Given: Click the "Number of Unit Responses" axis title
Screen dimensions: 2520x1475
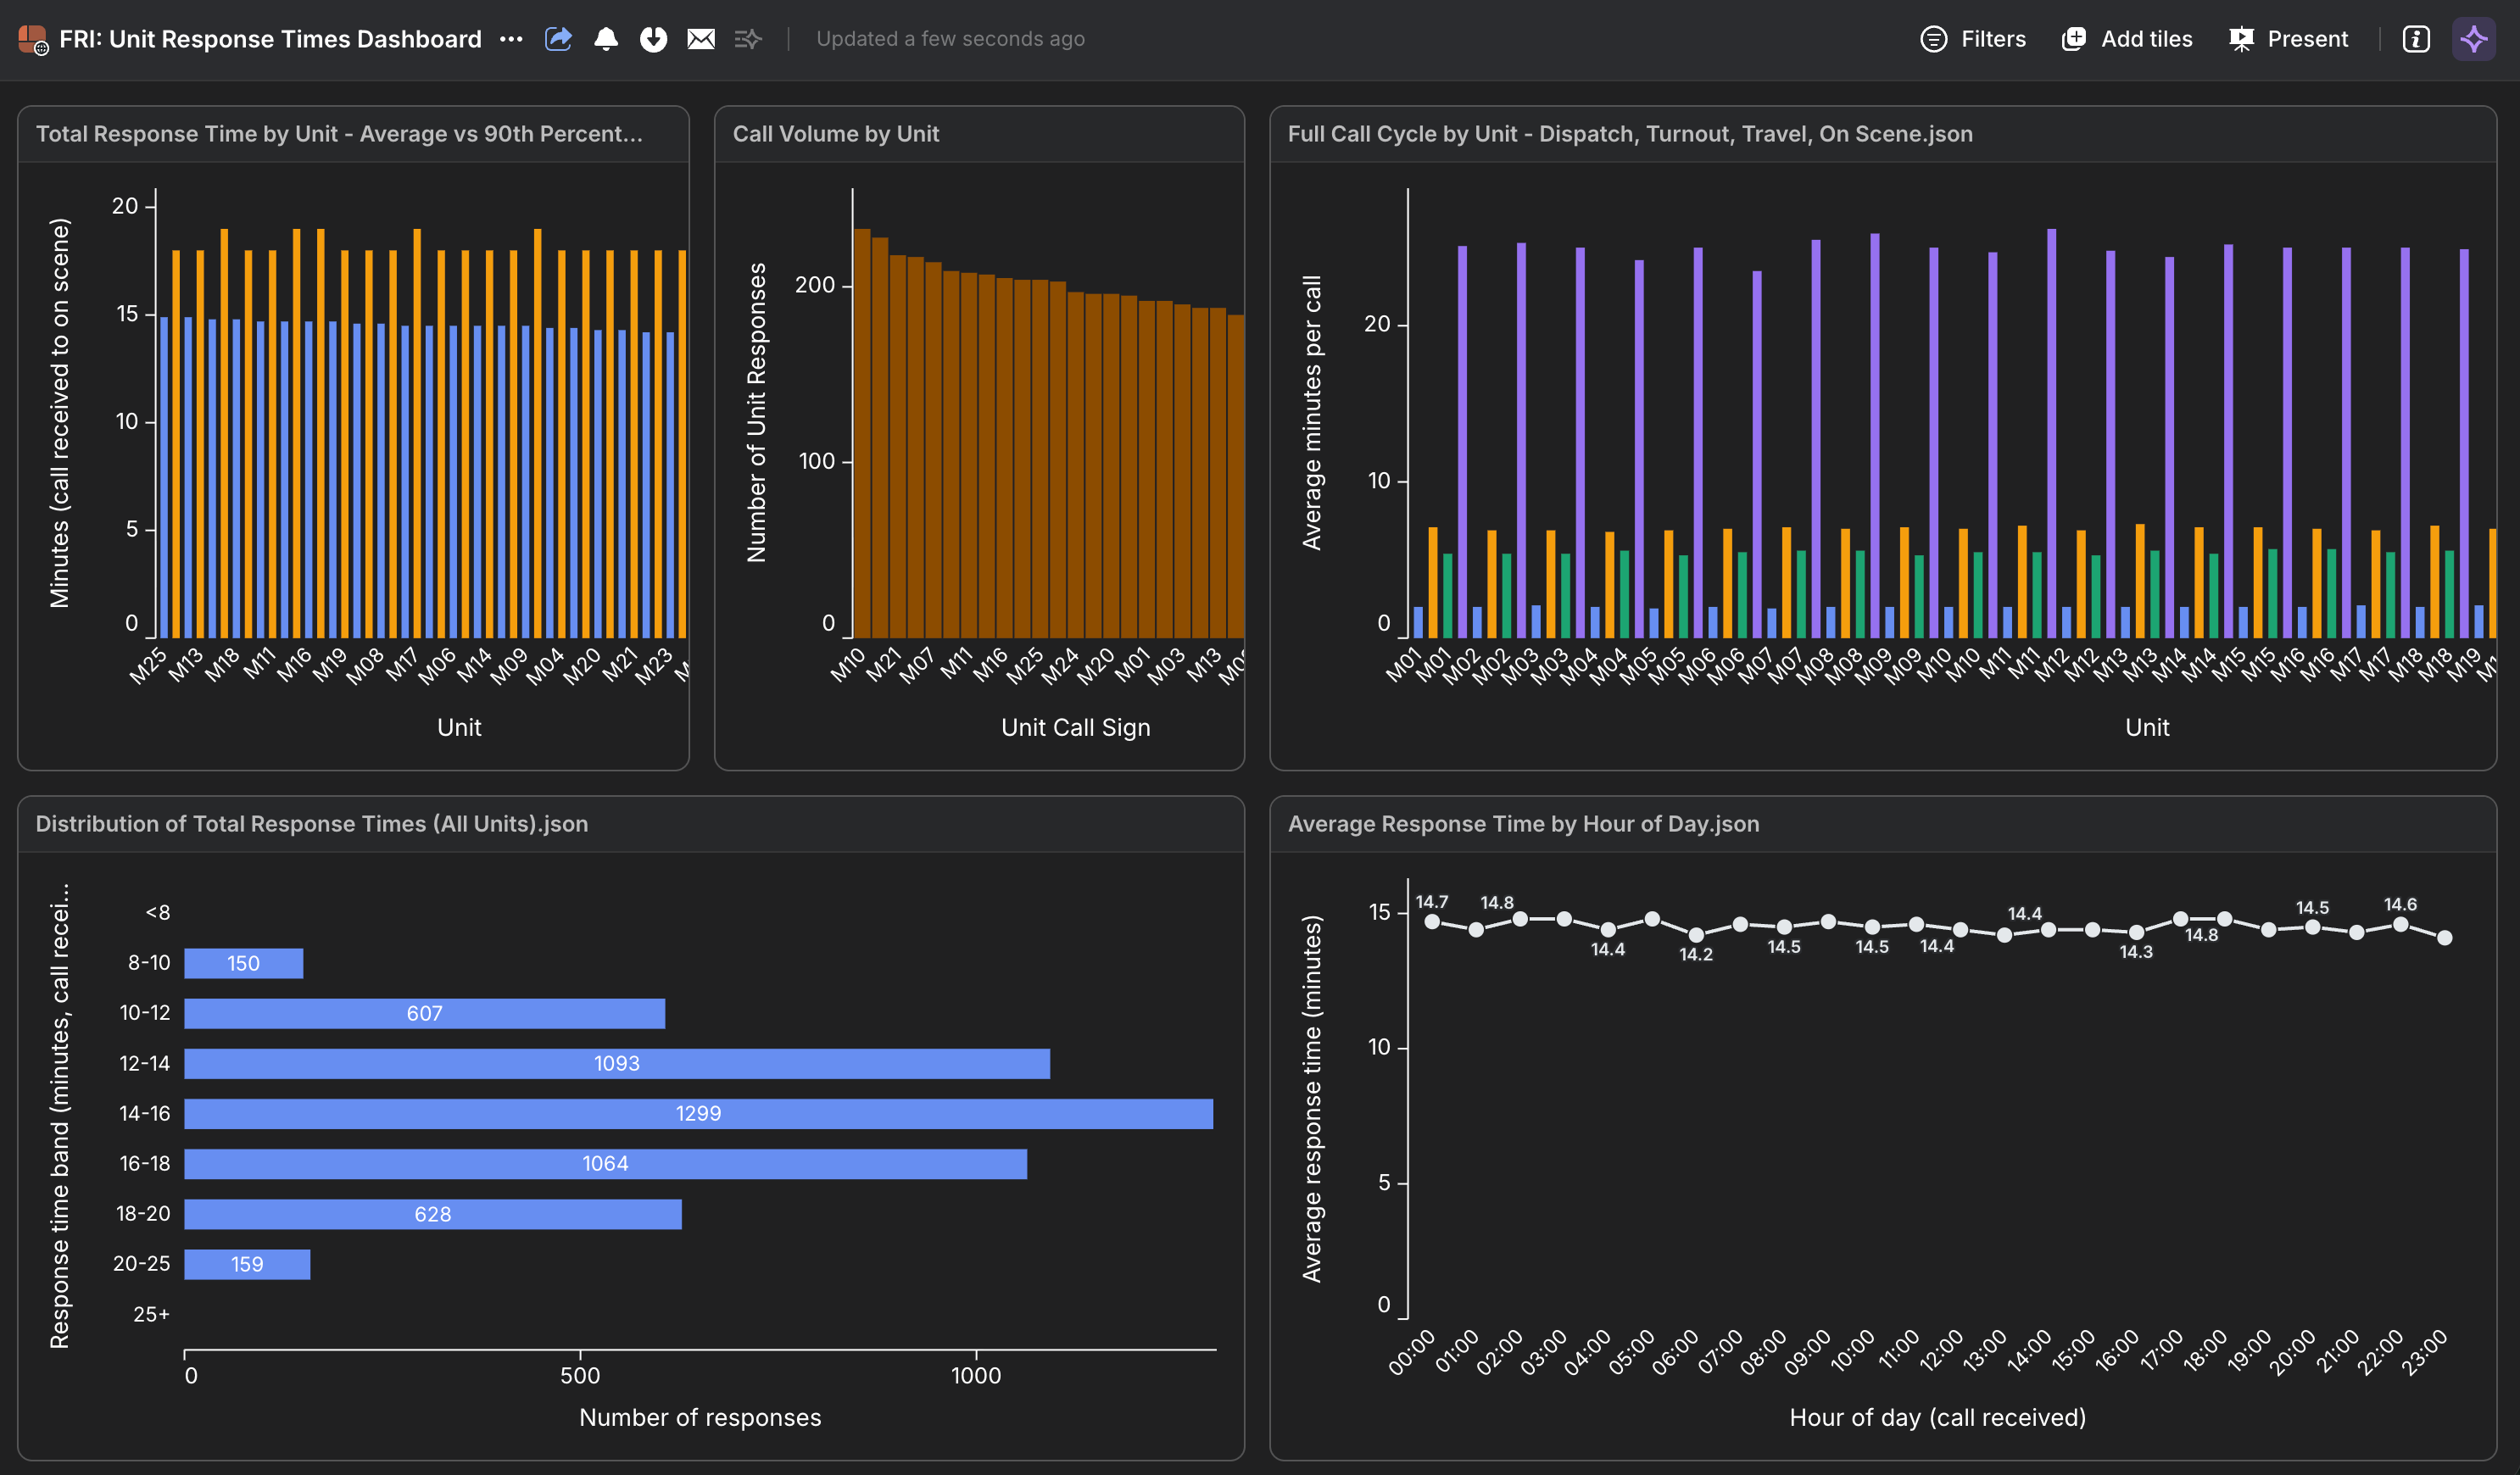Looking at the screenshot, I should (756, 412).
